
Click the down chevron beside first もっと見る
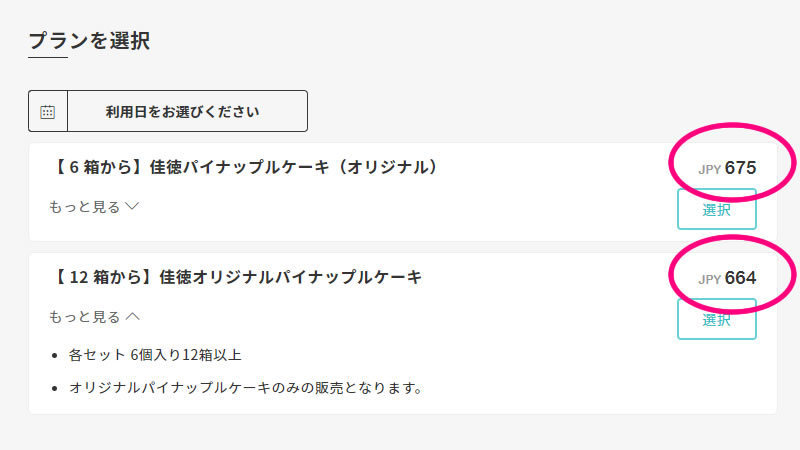click(132, 206)
